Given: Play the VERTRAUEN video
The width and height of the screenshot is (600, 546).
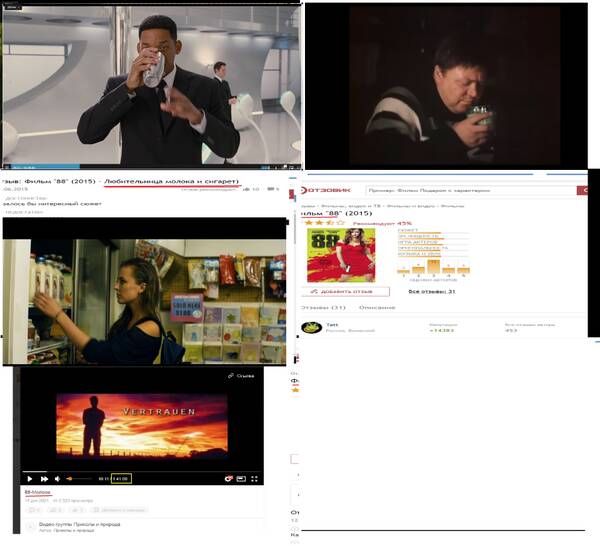Looking at the screenshot, I should (30, 479).
